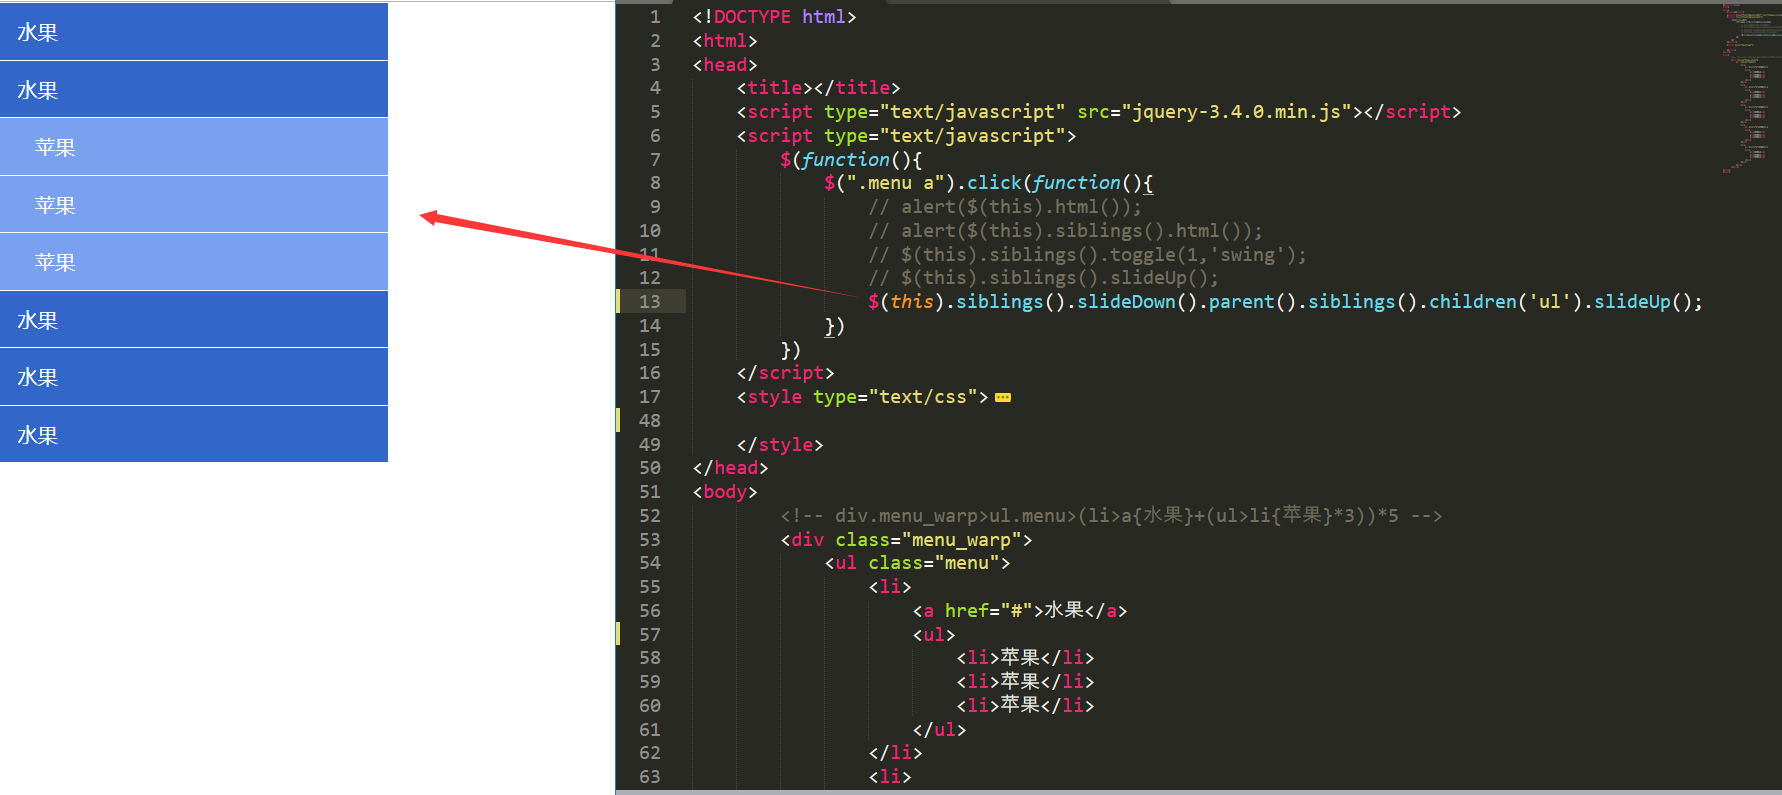Click the <ul class="menu"> tag
This screenshot has height=795, width=1782.
point(917,563)
